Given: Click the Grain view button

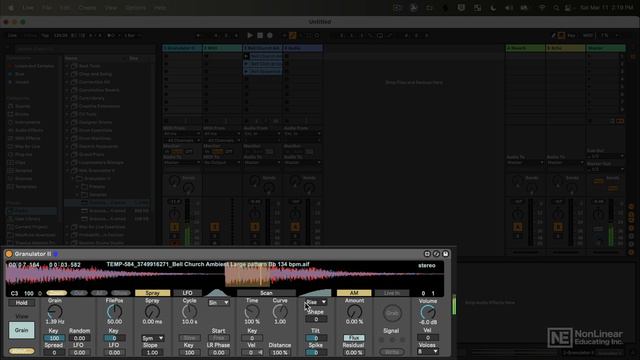Looking at the screenshot, I should click(22, 330).
